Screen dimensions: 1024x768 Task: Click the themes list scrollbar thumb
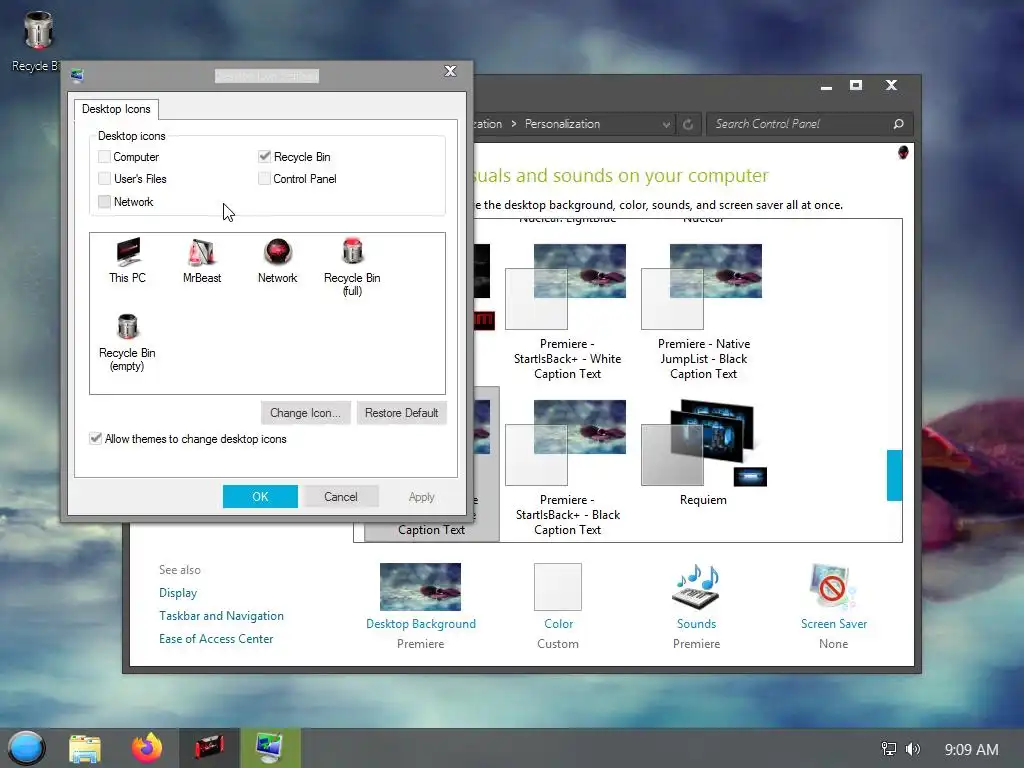pyautogui.click(x=894, y=475)
